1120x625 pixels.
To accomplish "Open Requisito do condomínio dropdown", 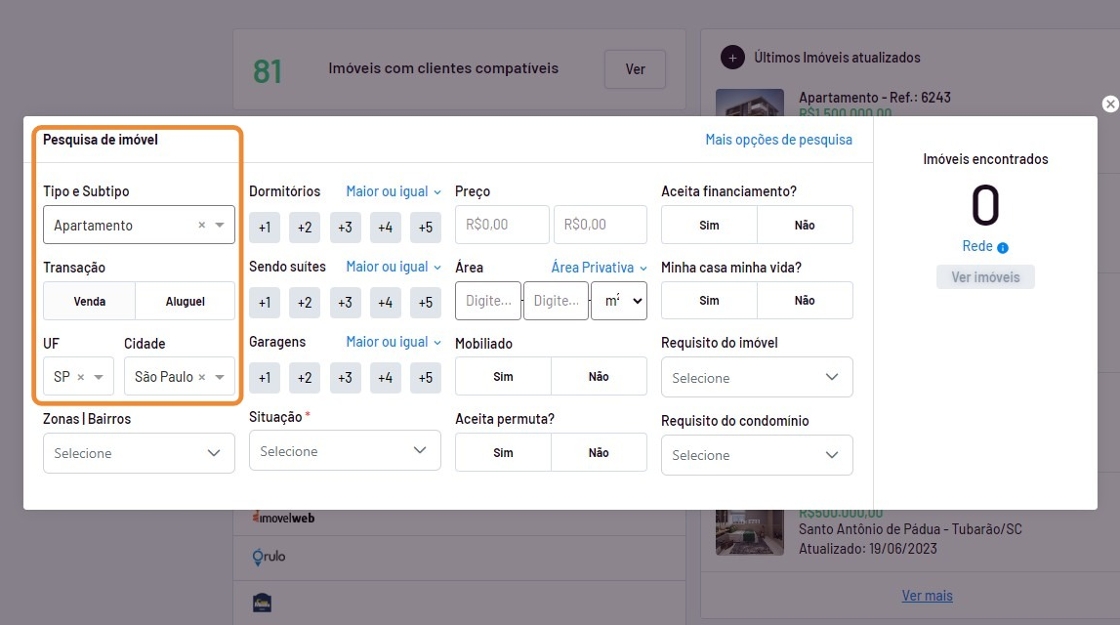I will (756, 455).
